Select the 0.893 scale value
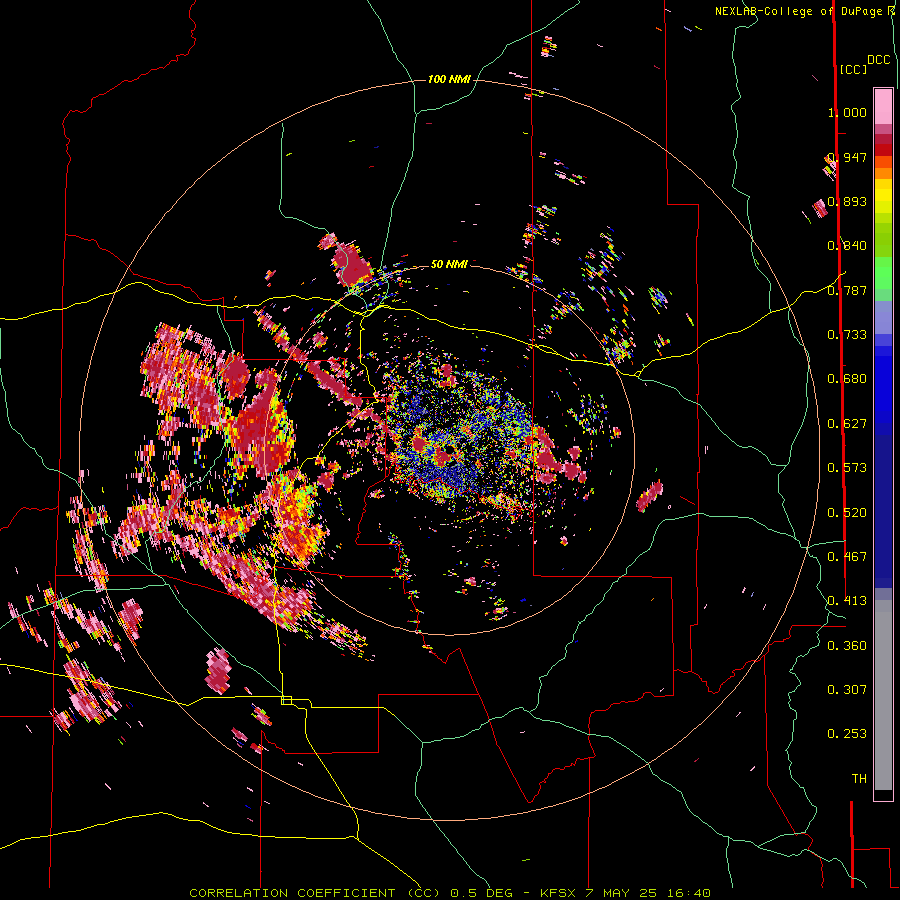Image resolution: width=900 pixels, height=900 pixels. click(x=847, y=201)
